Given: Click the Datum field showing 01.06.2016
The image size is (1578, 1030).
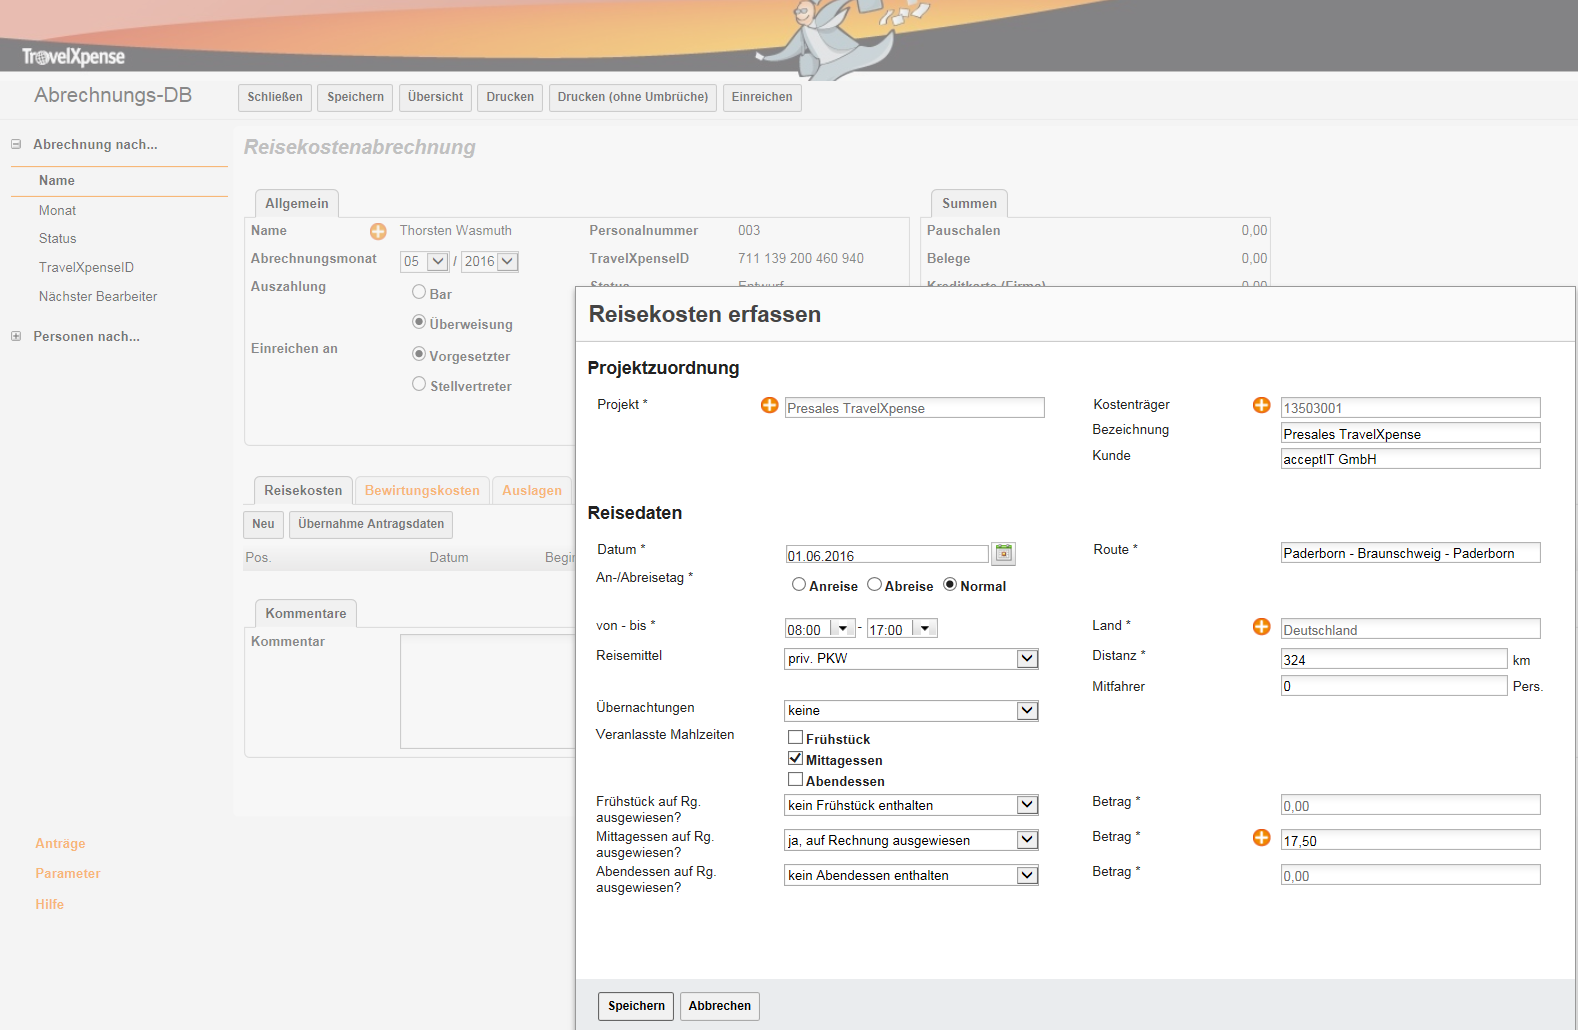Looking at the screenshot, I should pos(887,555).
